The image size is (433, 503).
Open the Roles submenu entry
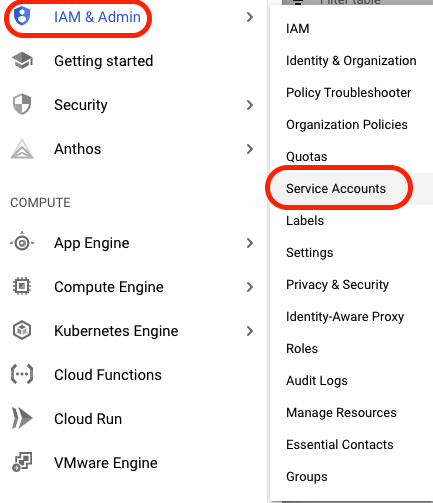click(302, 349)
